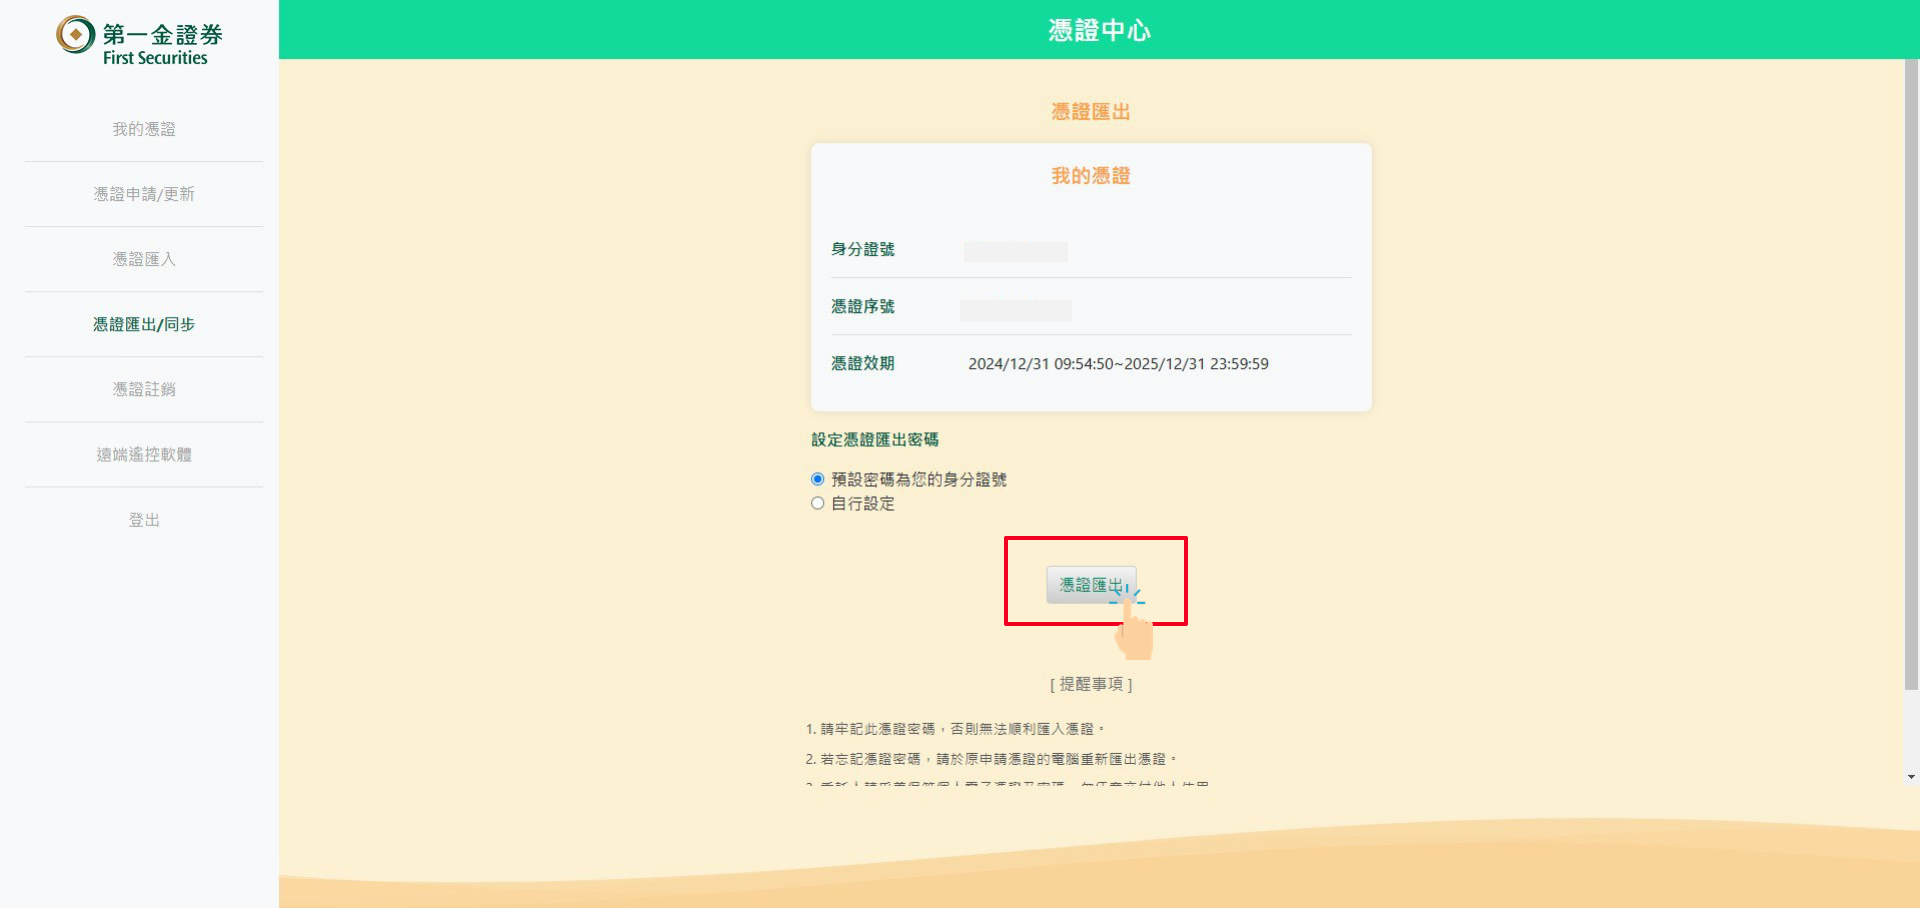
Task: Click 登出 to log out
Action: (x=144, y=520)
